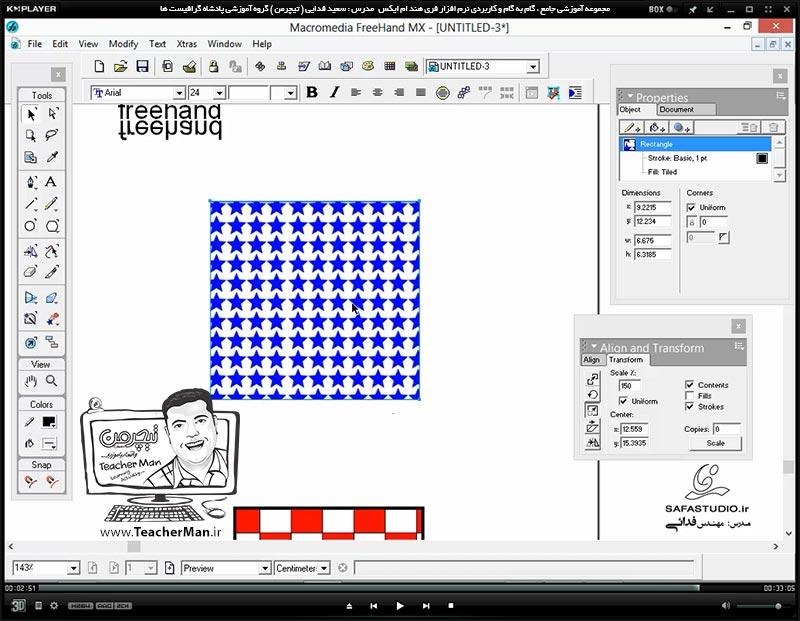The image size is (800, 621).
Task: Click the Copies input field
Action: [727, 429]
